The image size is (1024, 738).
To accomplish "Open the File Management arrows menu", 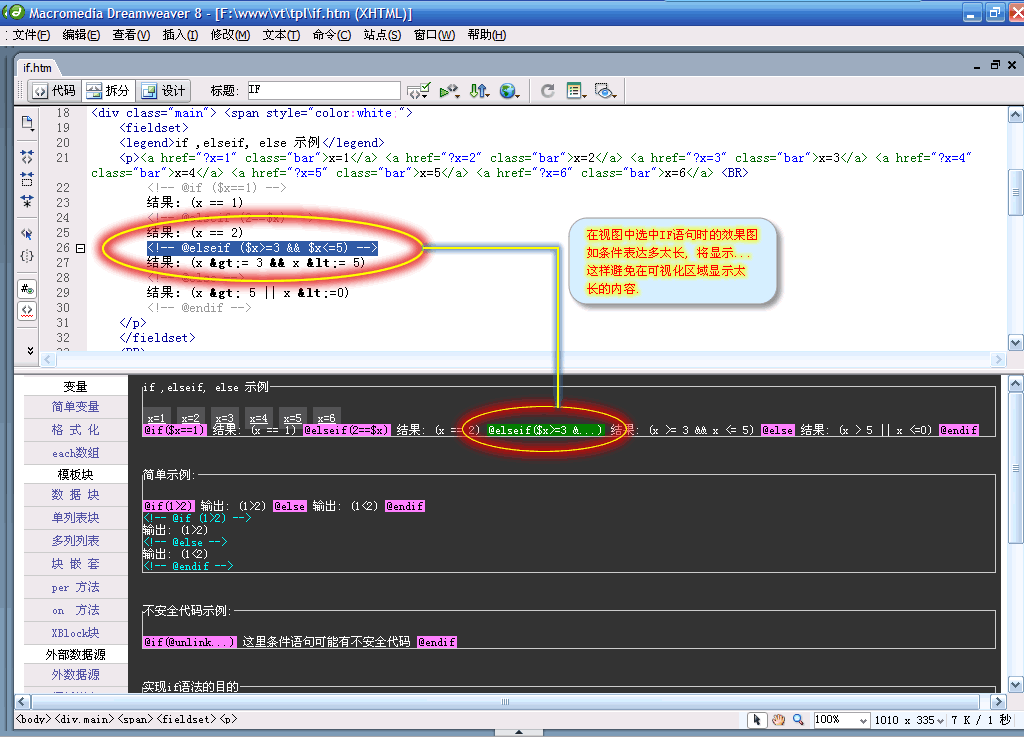I will click(479, 91).
